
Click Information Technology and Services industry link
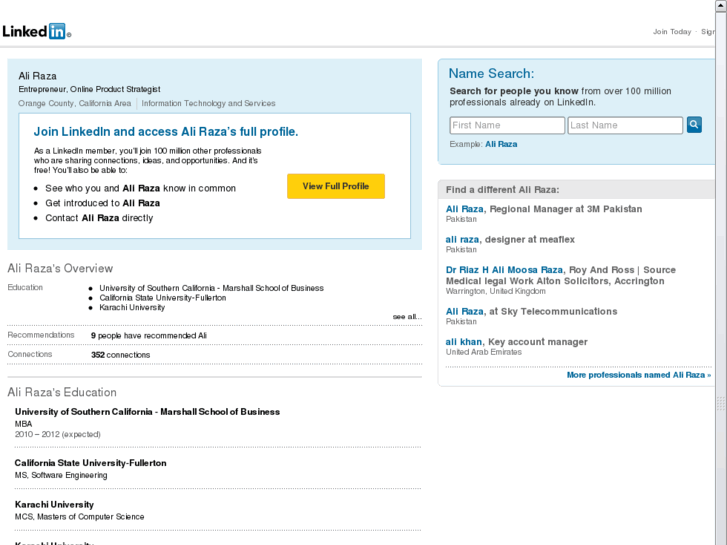208,103
